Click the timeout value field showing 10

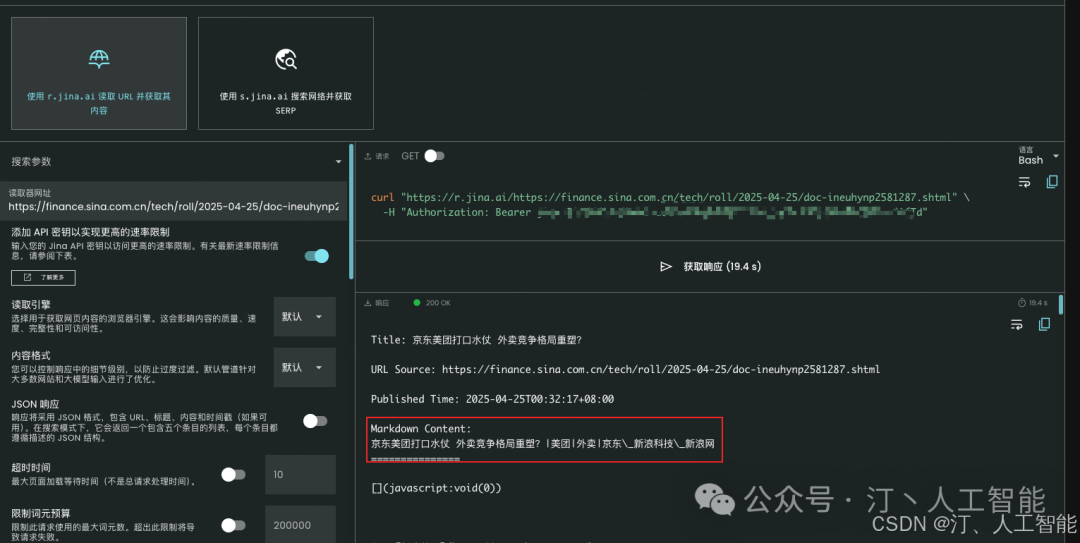[300, 474]
